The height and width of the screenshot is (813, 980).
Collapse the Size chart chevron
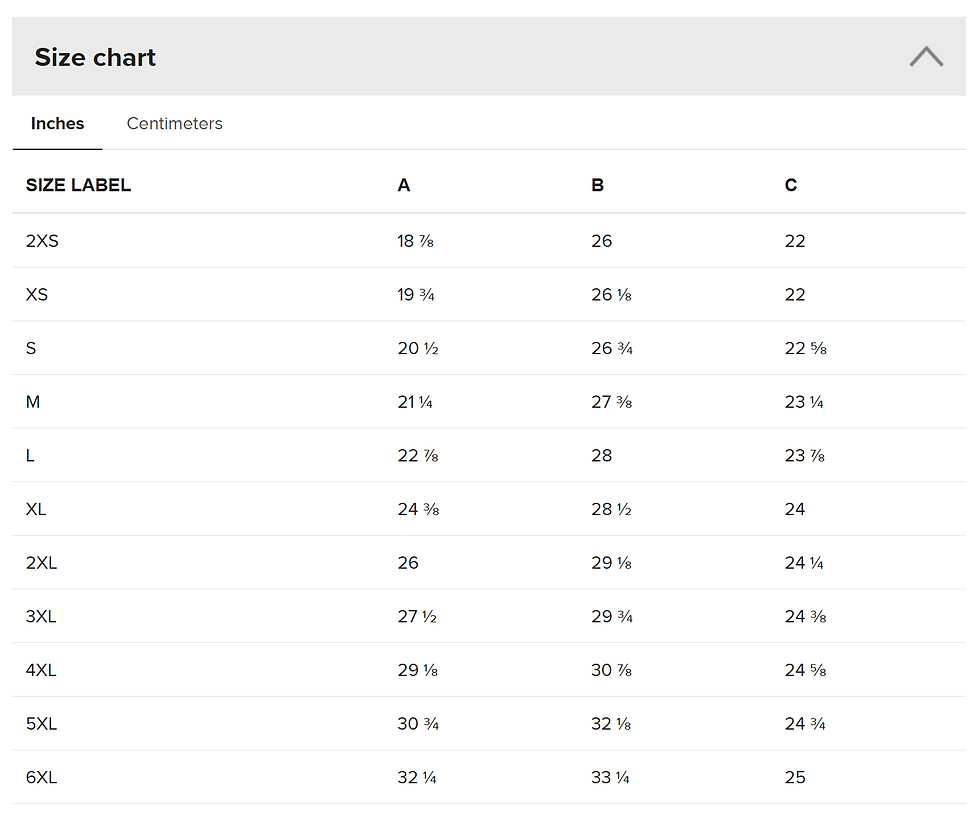point(926,57)
